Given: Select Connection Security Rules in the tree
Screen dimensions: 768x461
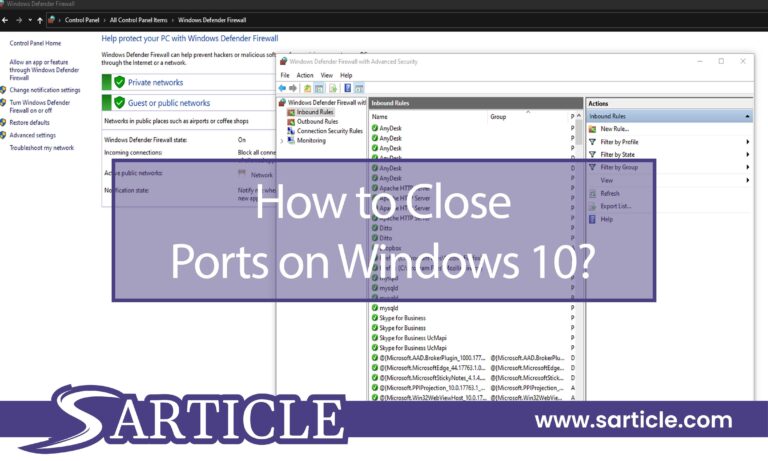Looking at the screenshot, I should (330, 131).
